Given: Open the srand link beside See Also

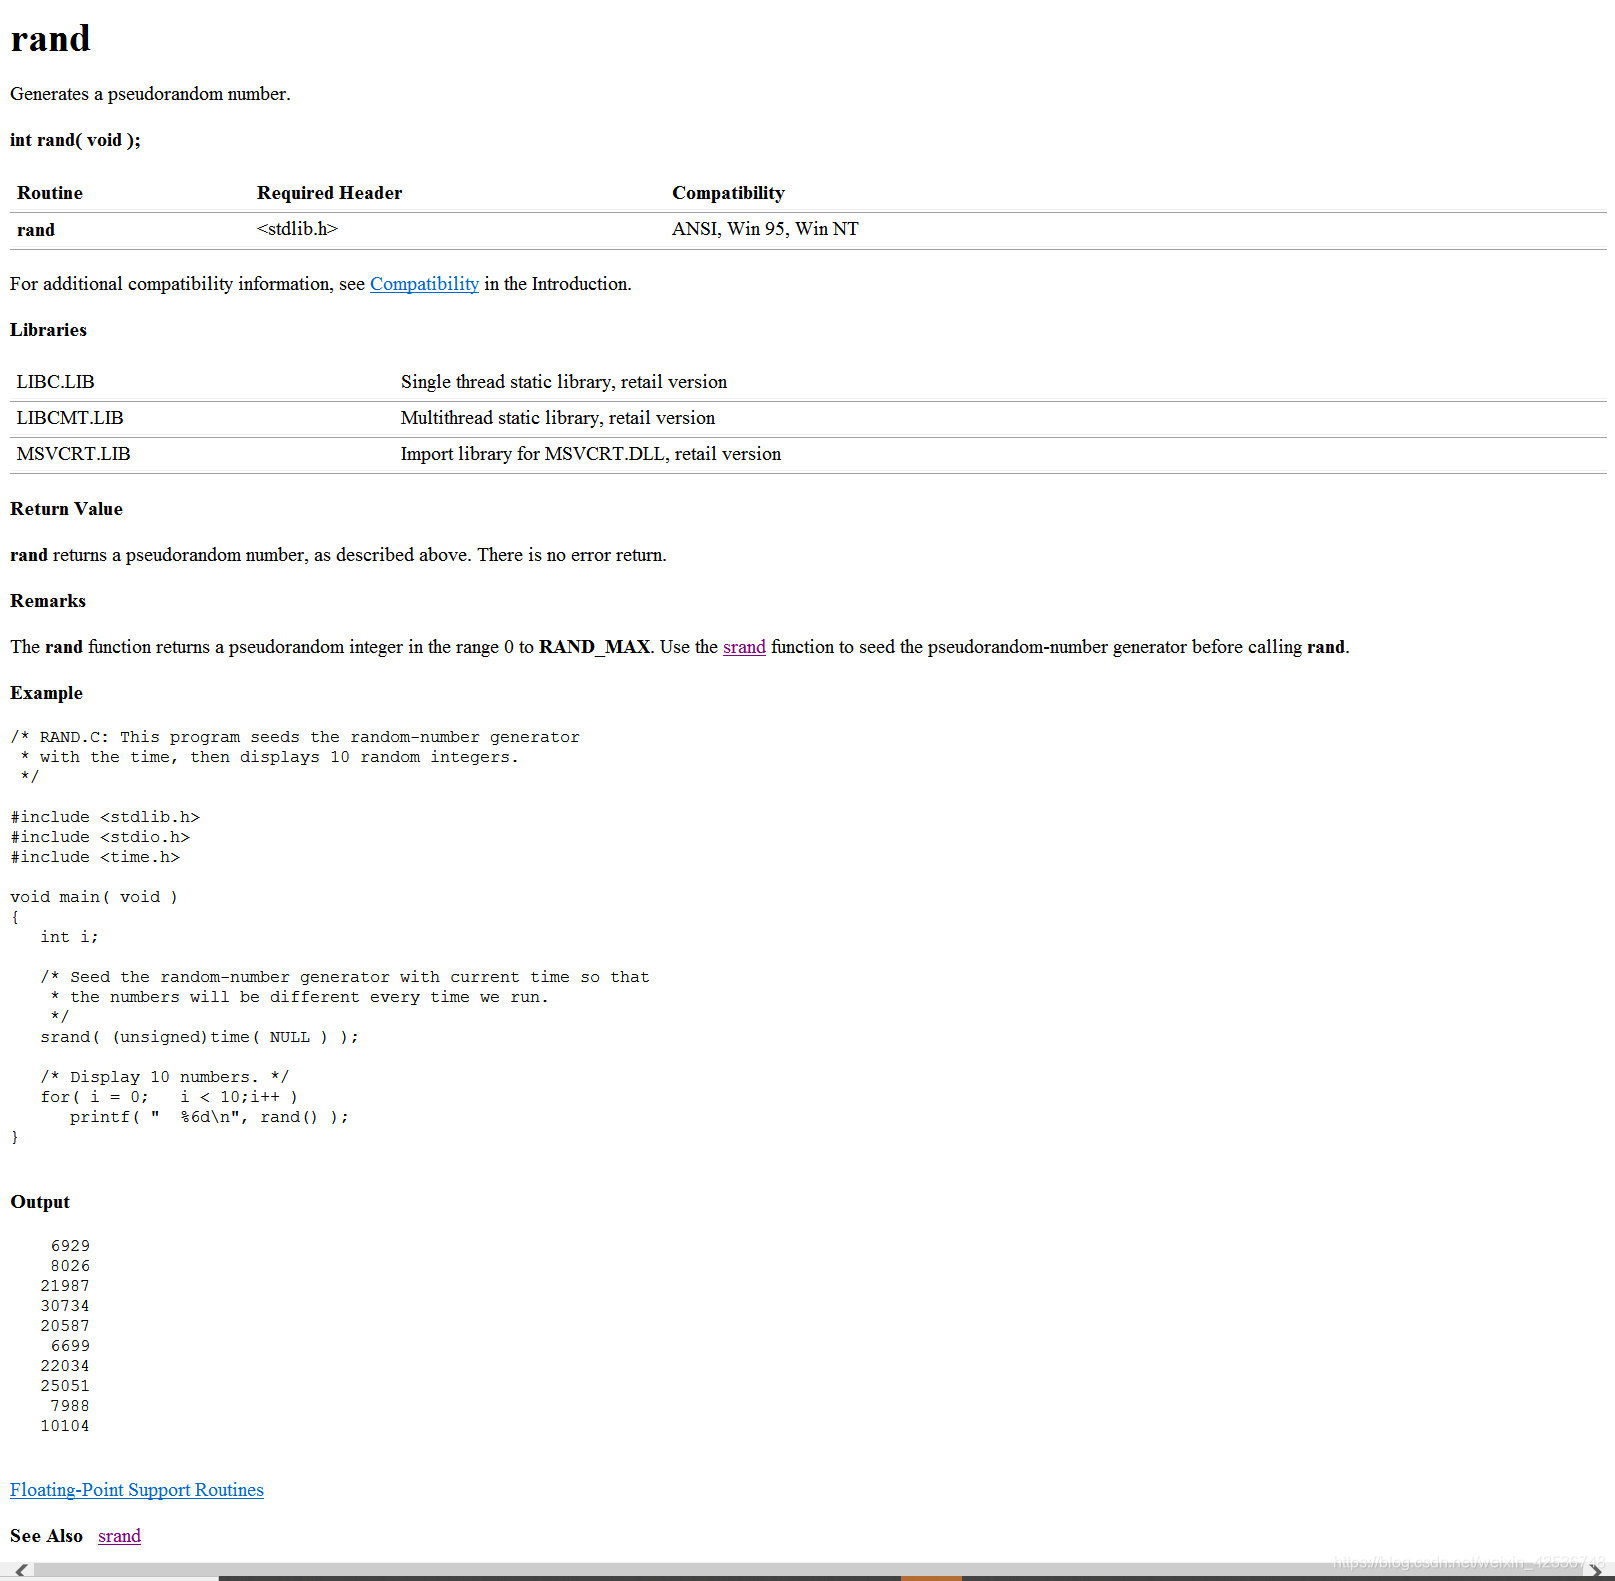Looking at the screenshot, I should click(x=119, y=1536).
